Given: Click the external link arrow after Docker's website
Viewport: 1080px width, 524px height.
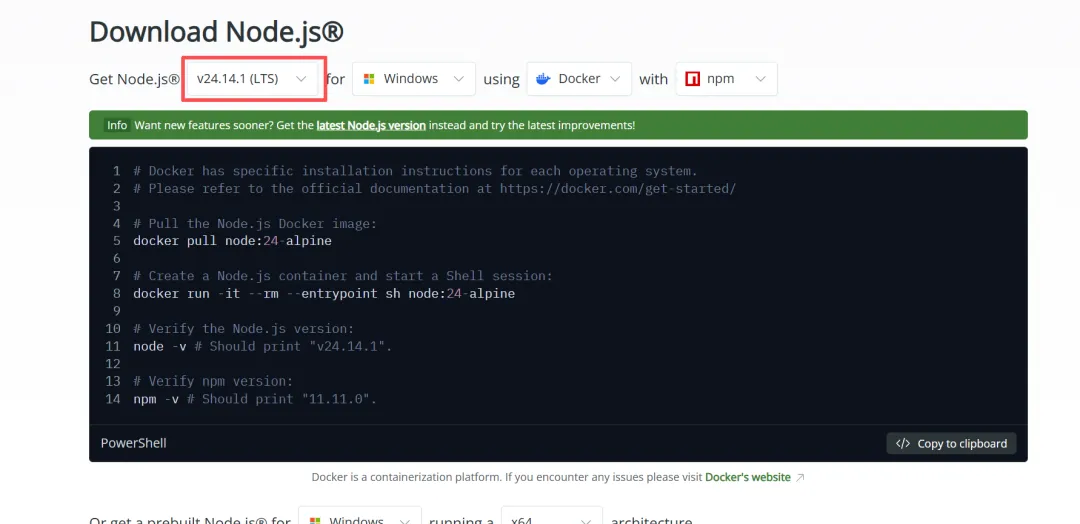Looking at the screenshot, I should (x=800, y=478).
